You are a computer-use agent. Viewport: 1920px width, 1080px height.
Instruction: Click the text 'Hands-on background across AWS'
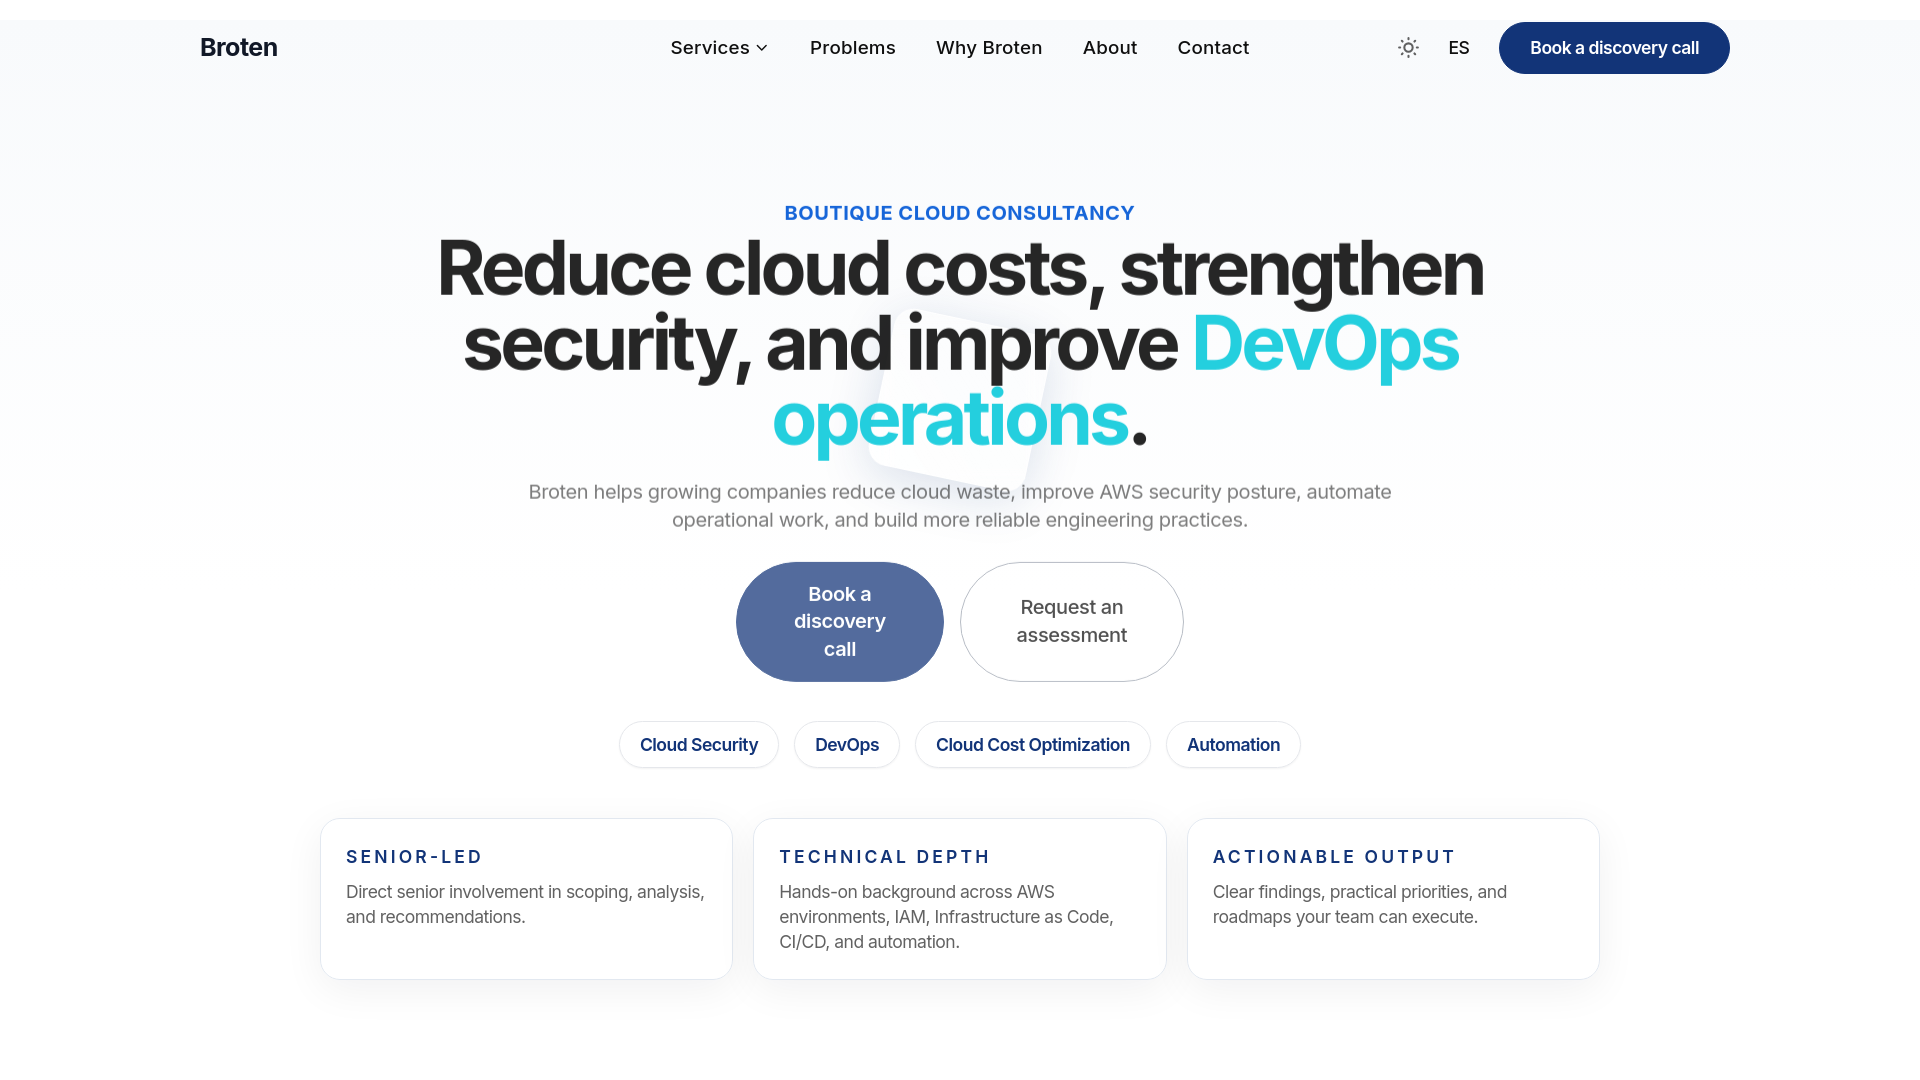click(x=917, y=892)
